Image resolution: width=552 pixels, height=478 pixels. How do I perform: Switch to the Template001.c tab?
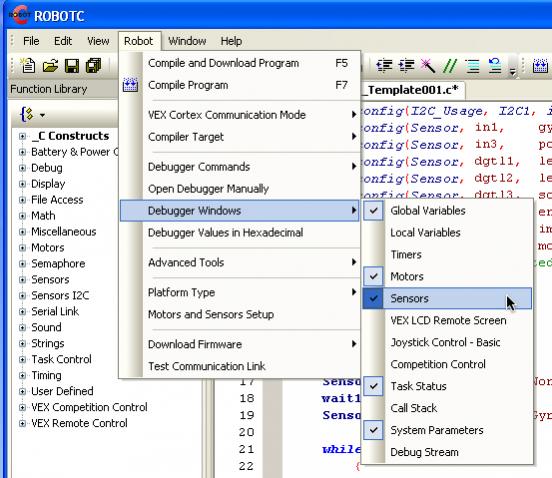coord(413,90)
